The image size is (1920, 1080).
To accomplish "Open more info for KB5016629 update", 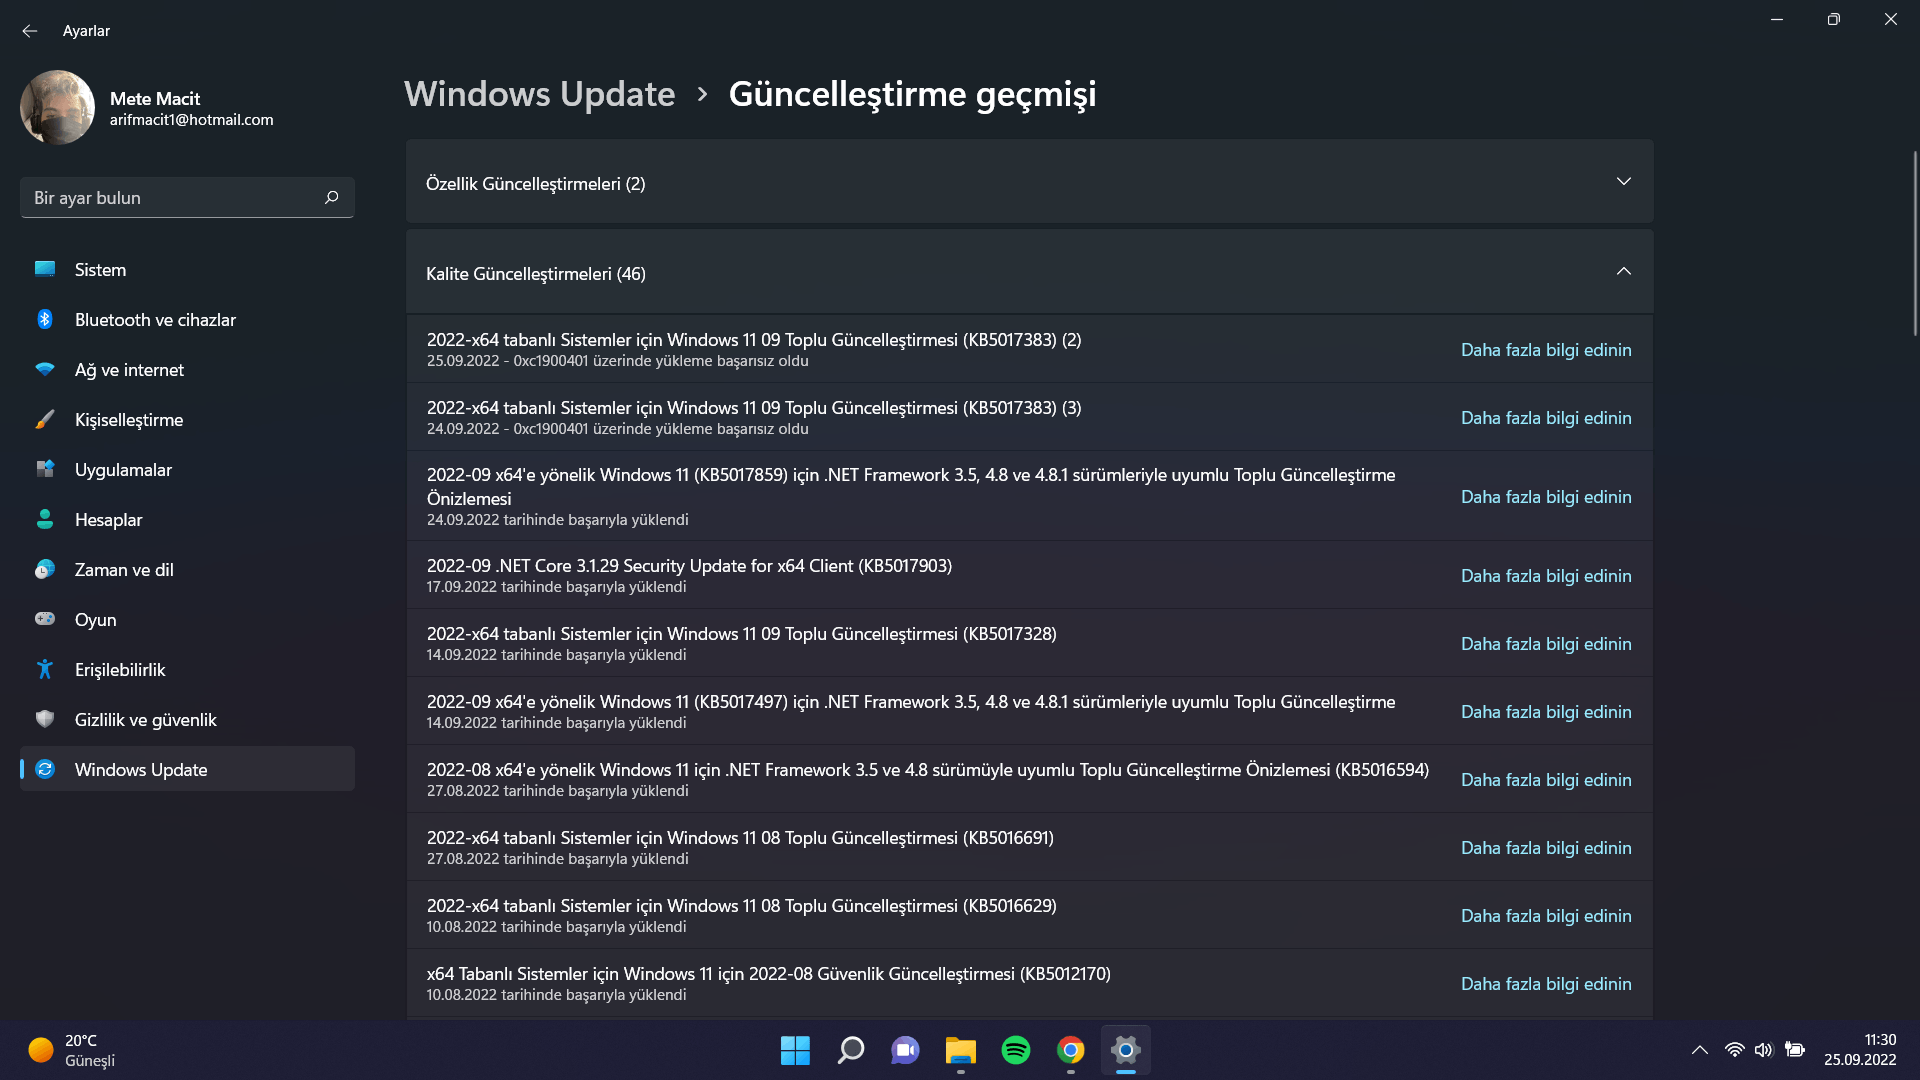I will click(1545, 916).
